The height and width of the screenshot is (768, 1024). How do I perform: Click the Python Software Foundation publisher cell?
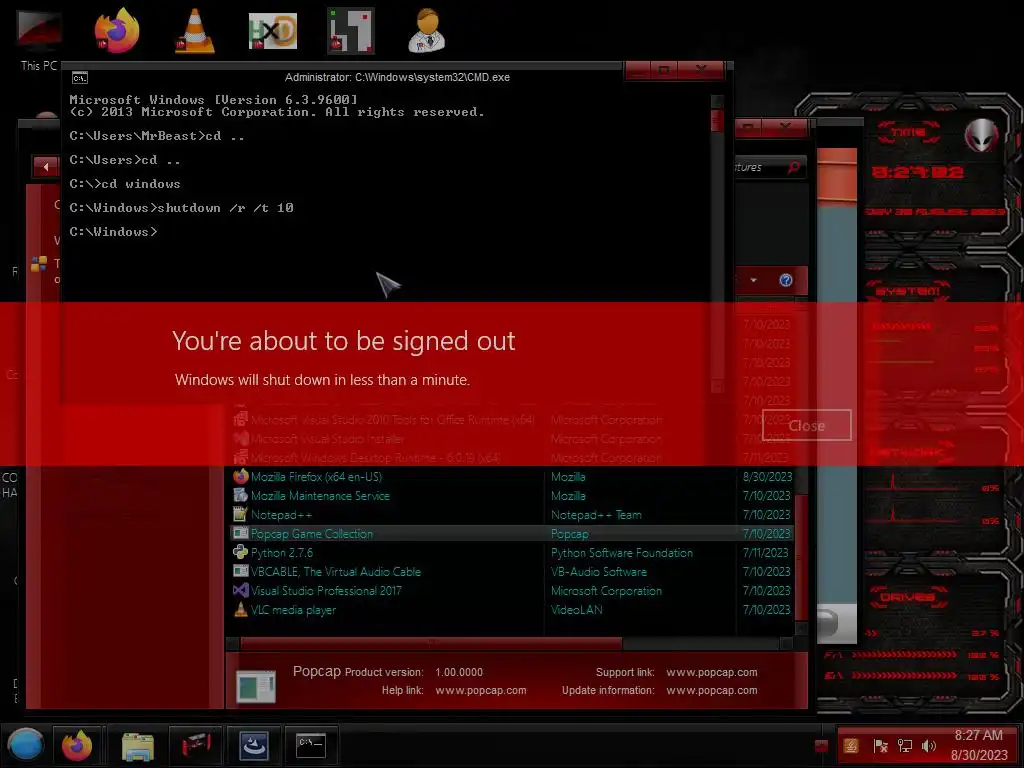pos(622,552)
